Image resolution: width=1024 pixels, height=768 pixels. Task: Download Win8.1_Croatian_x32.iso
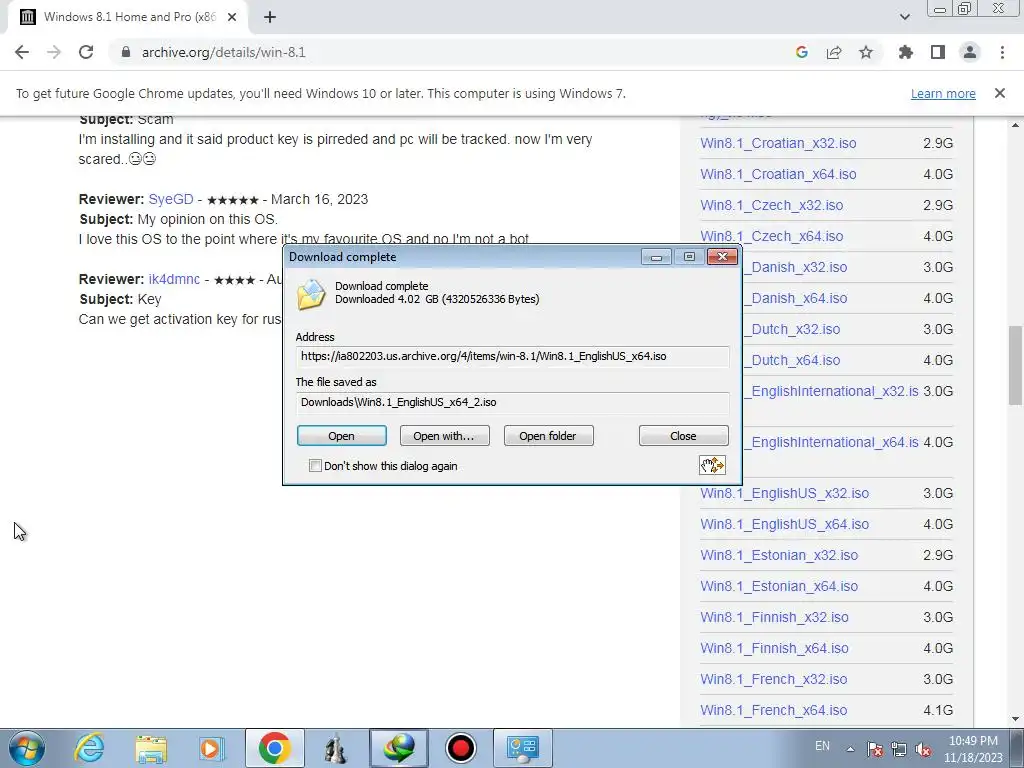coord(778,143)
